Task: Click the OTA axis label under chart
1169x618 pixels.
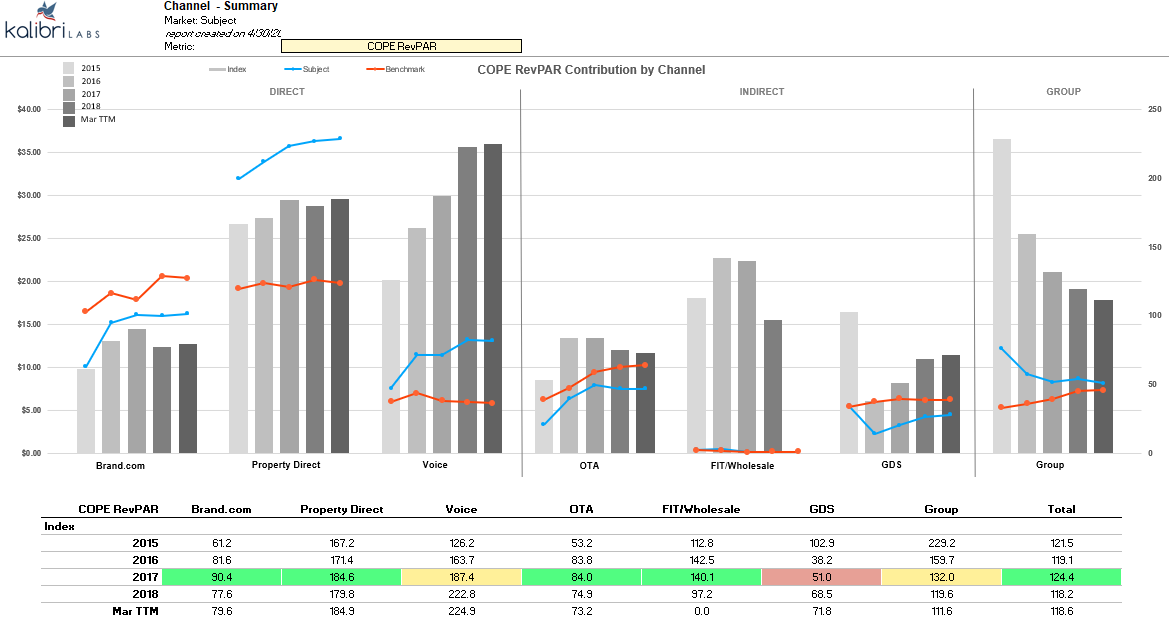Action: 589,466
